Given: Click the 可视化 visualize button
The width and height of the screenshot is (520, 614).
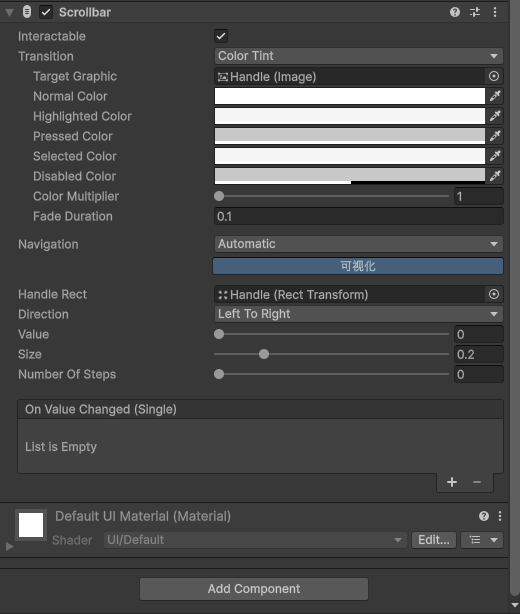Looking at the screenshot, I should coord(358,266).
